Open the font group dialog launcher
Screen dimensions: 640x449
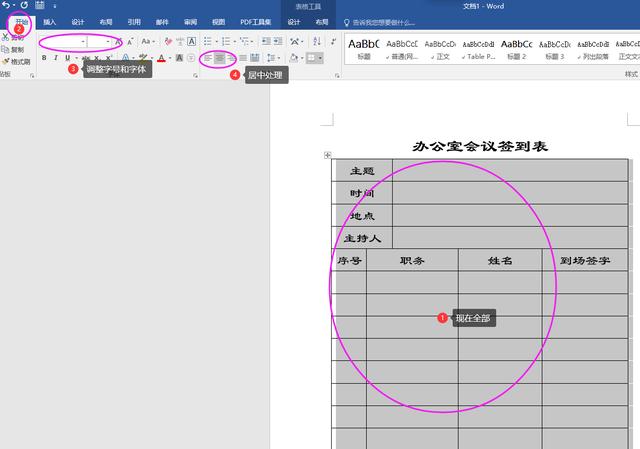(196, 76)
